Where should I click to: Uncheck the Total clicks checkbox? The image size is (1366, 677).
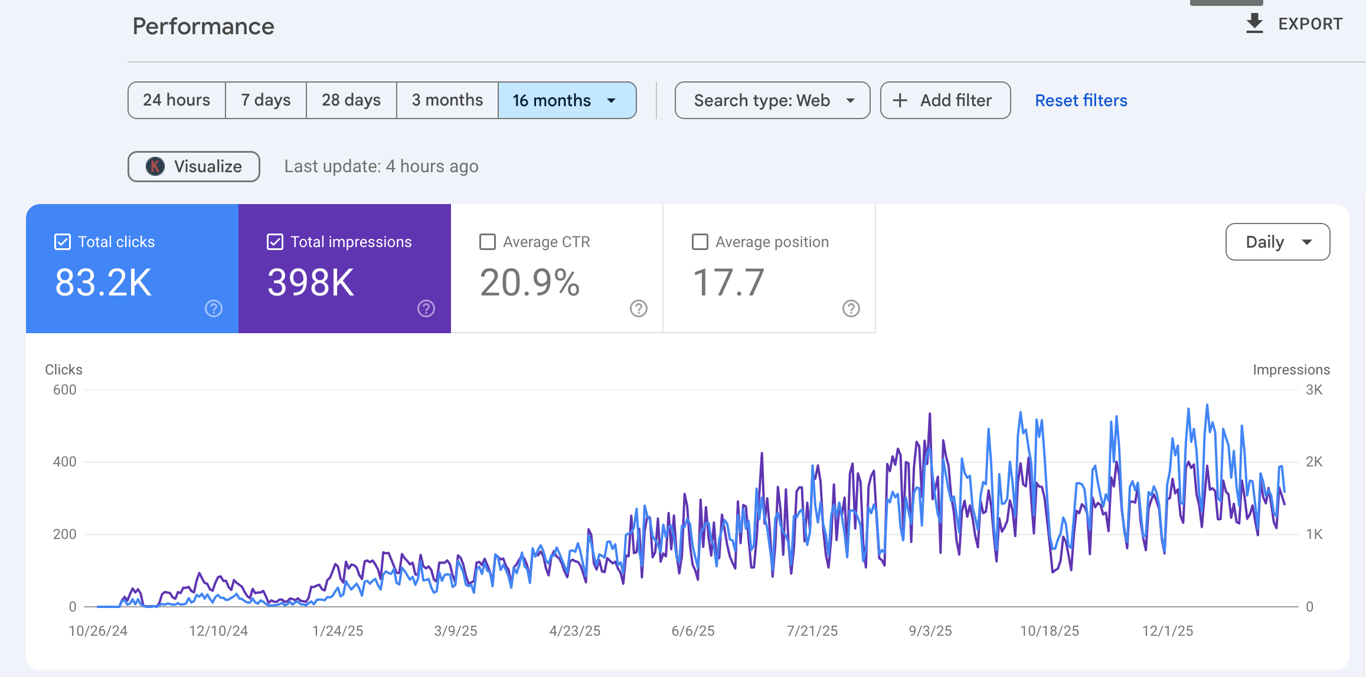click(x=63, y=242)
